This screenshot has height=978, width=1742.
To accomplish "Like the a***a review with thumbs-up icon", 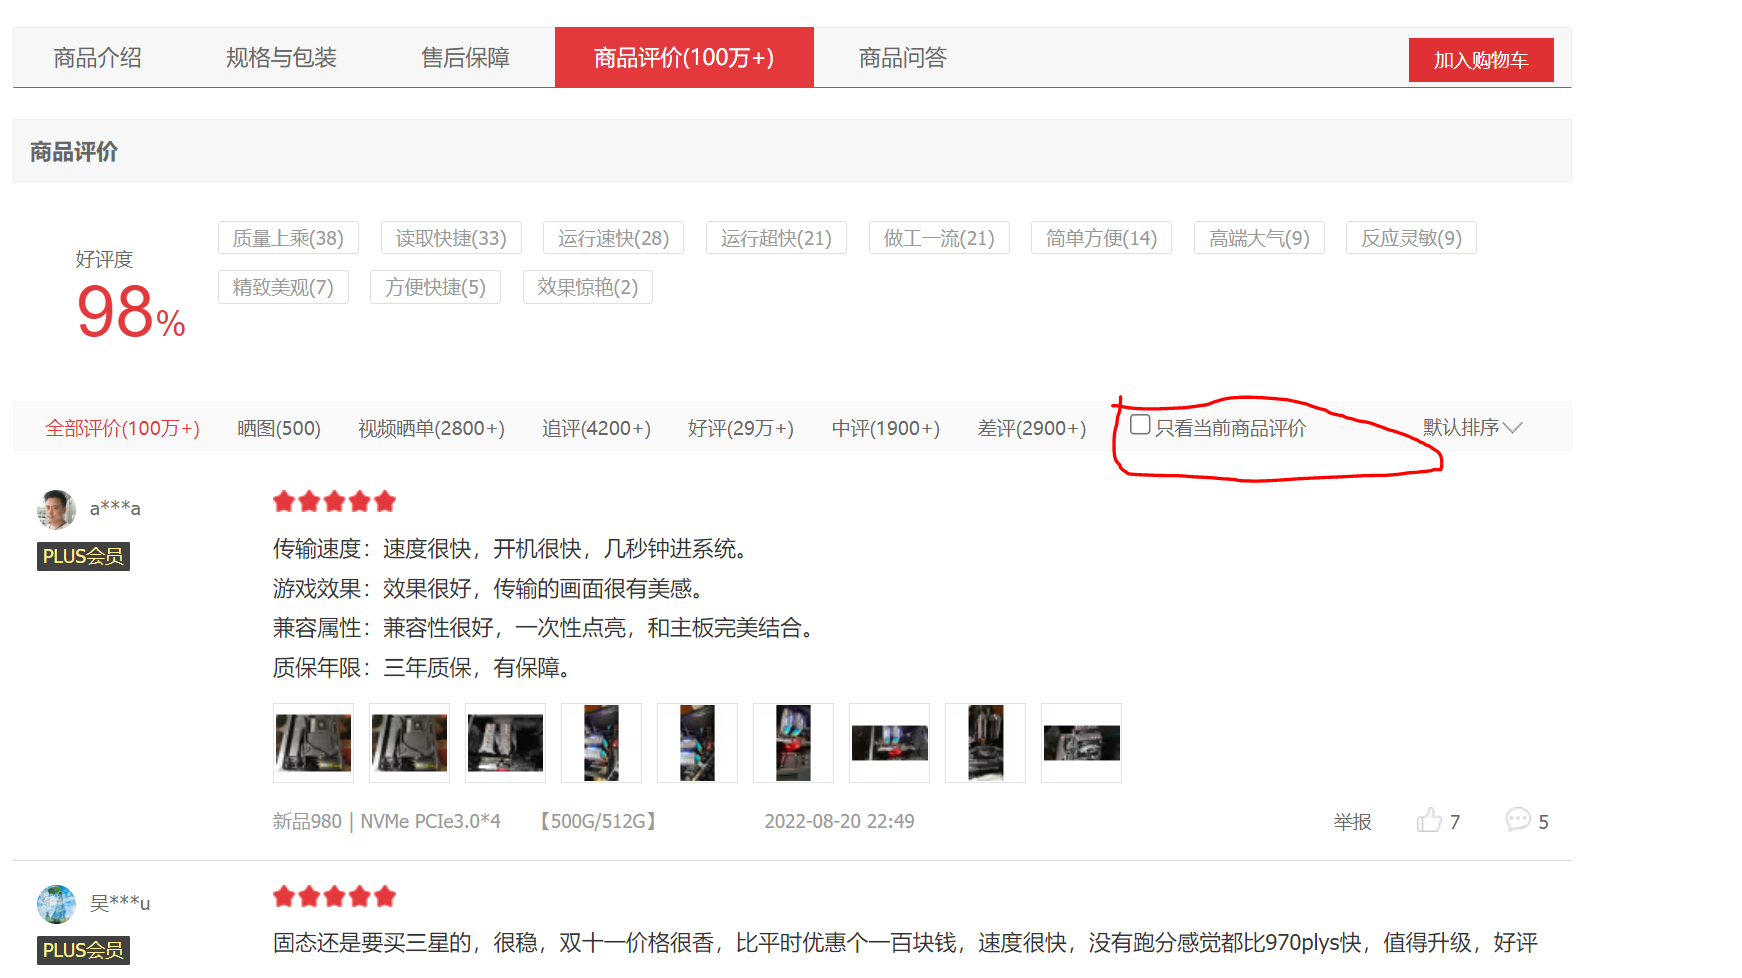I will pyautogui.click(x=1429, y=820).
